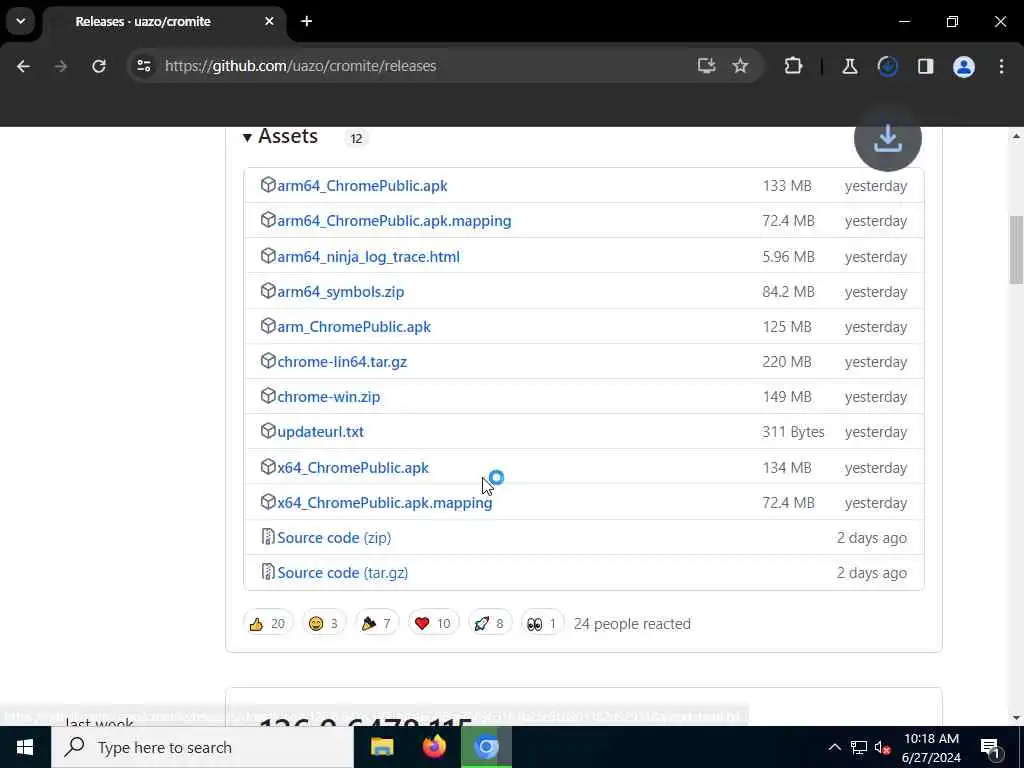The image size is (1024, 768).
Task: Collapse the Assets section triangle
Action: pyautogui.click(x=248, y=137)
